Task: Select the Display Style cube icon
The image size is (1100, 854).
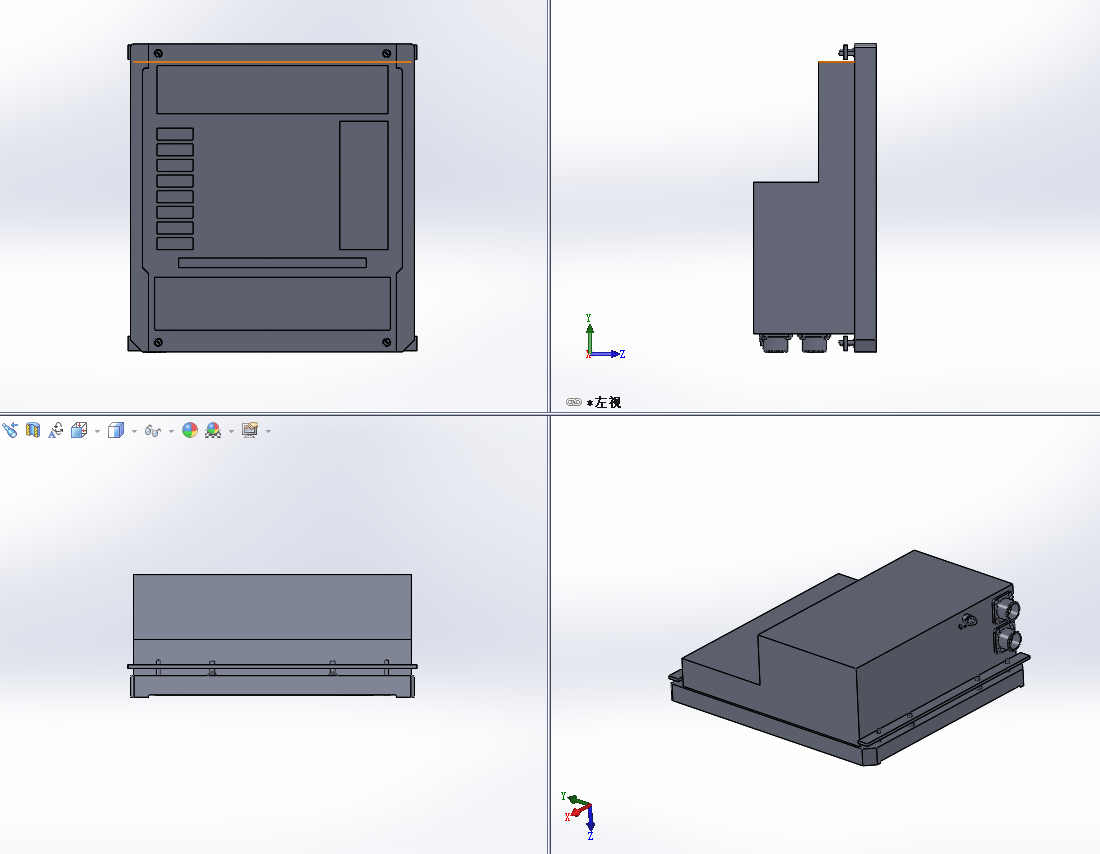Action: coord(116,430)
